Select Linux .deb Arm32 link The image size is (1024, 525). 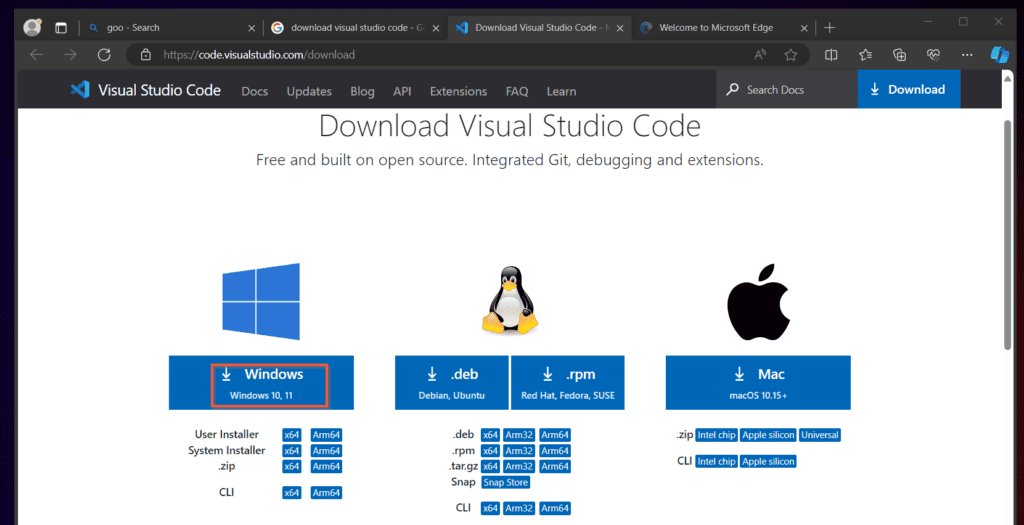point(519,435)
